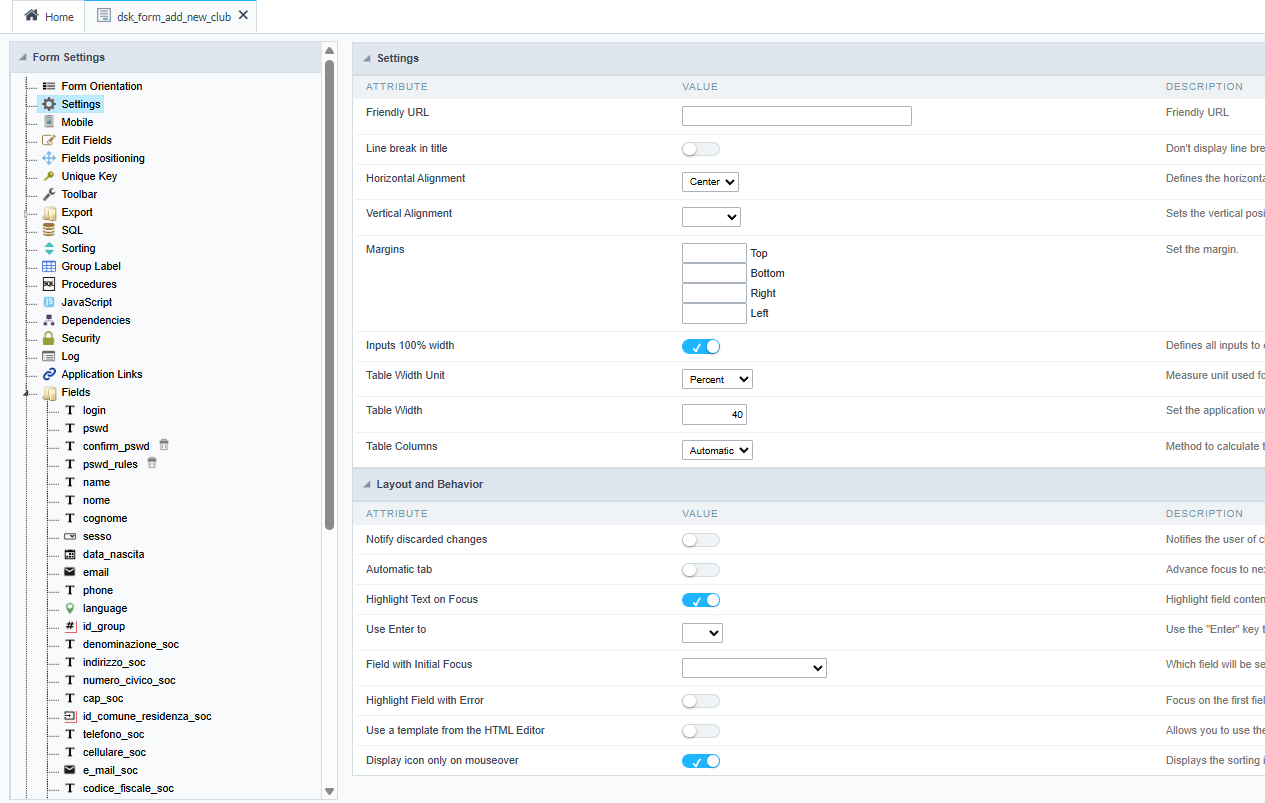Open the Table Width Unit dropdown
1265x803 pixels.
coord(717,379)
